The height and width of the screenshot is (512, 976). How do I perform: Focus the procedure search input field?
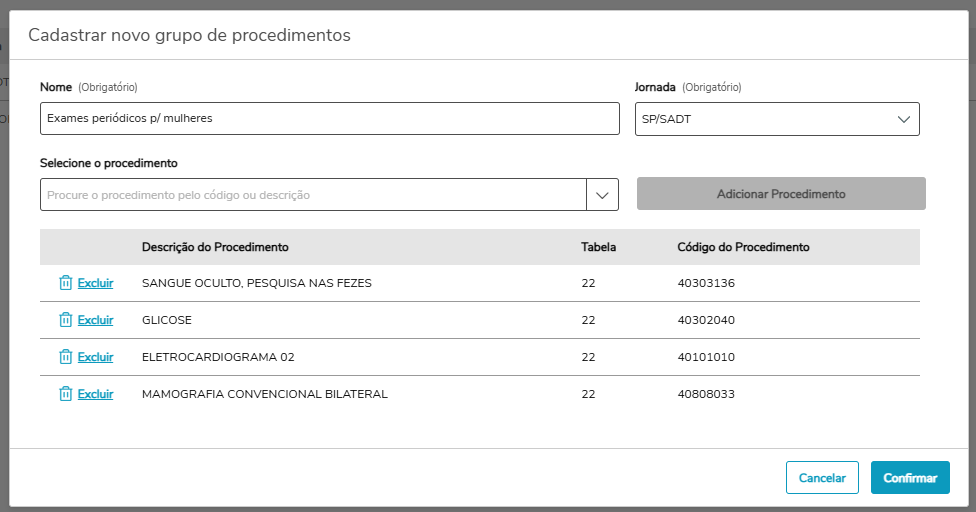[313, 195]
